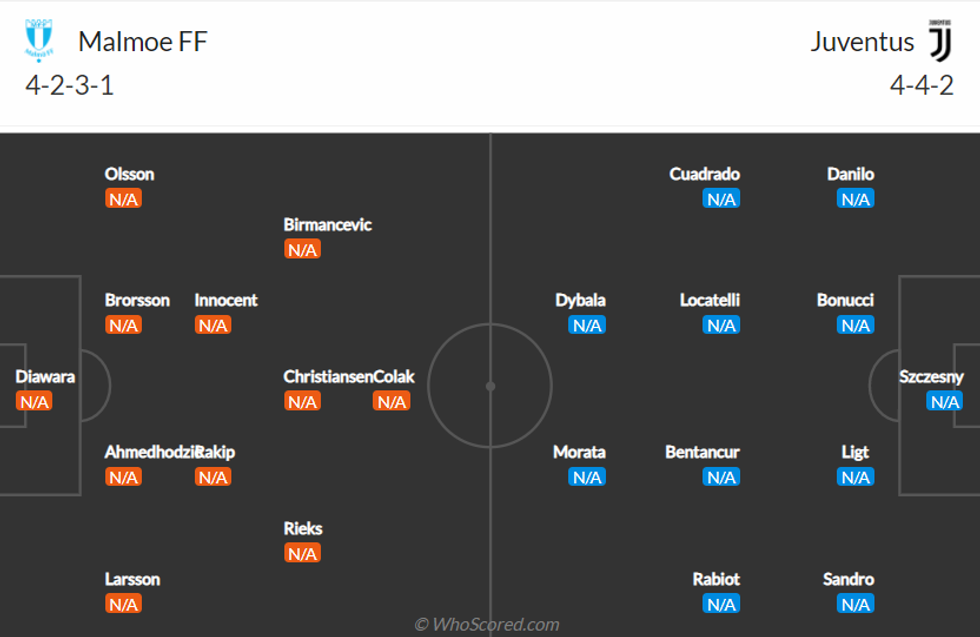Click the Juventus club logo
Image resolution: width=980 pixels, height=637 pixels.
pos(940,40)
